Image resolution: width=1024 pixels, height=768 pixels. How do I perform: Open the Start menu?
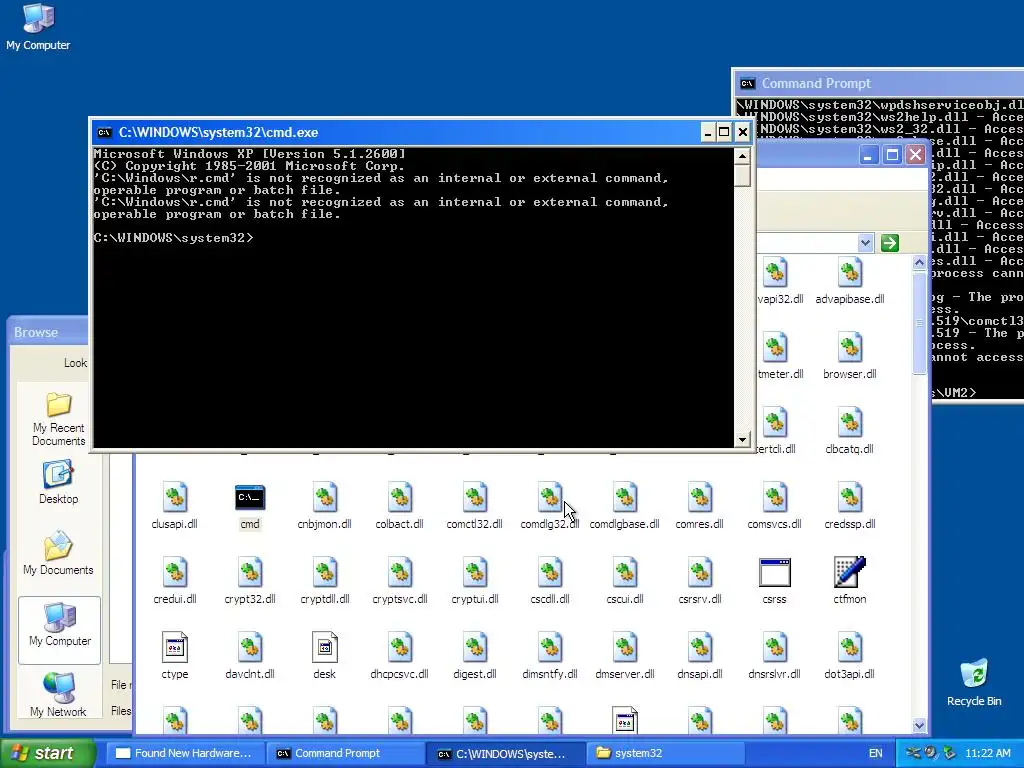[x=47, y=753]
